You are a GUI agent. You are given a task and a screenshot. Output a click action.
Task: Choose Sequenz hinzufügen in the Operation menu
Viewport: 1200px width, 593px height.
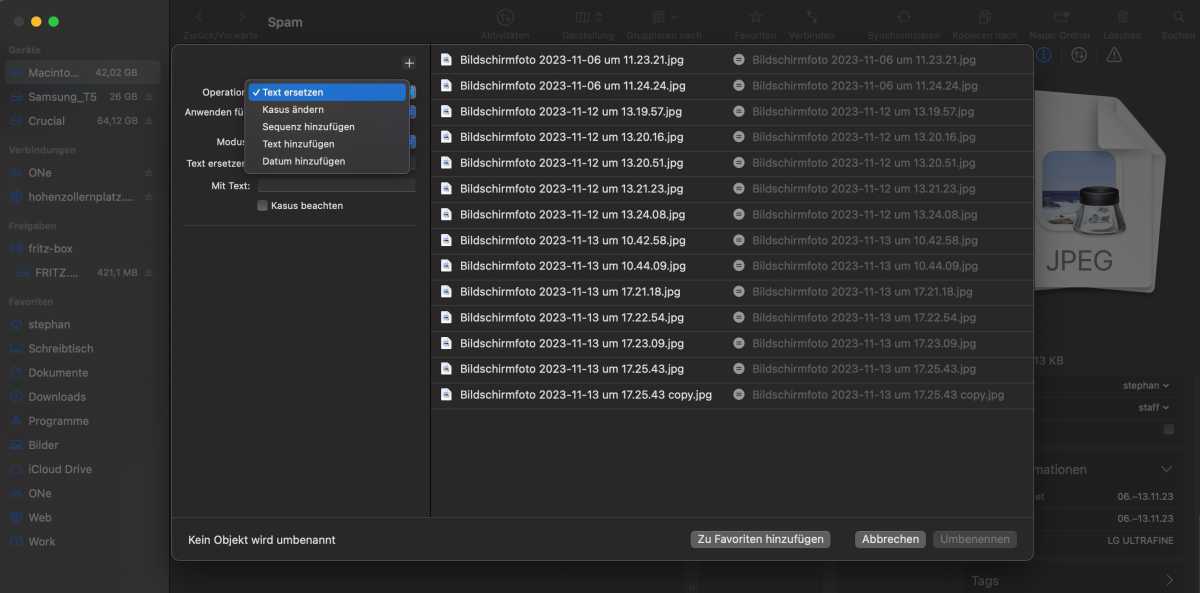click(x=326, y=127)
